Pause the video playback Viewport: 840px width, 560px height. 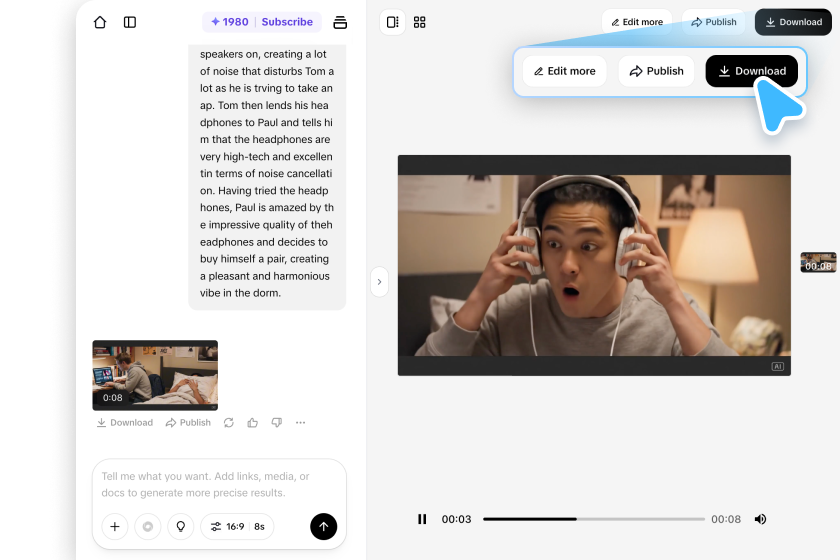coord(422,519)
